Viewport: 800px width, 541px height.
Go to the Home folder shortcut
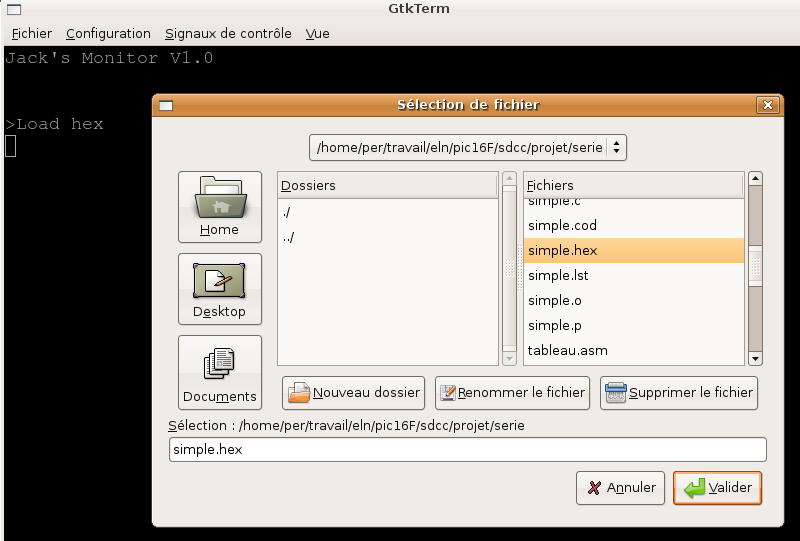220,207
